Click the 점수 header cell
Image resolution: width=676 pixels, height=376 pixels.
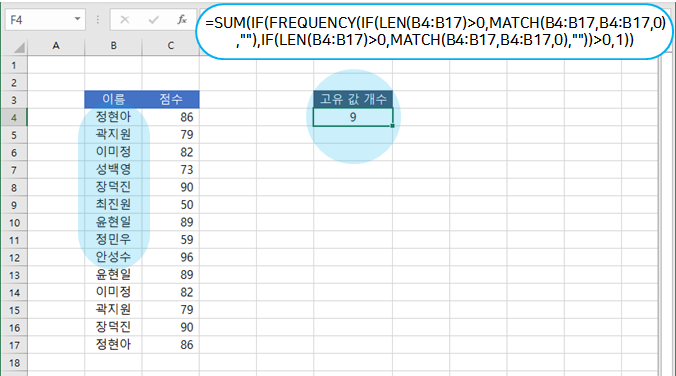[x=171, y=99]
